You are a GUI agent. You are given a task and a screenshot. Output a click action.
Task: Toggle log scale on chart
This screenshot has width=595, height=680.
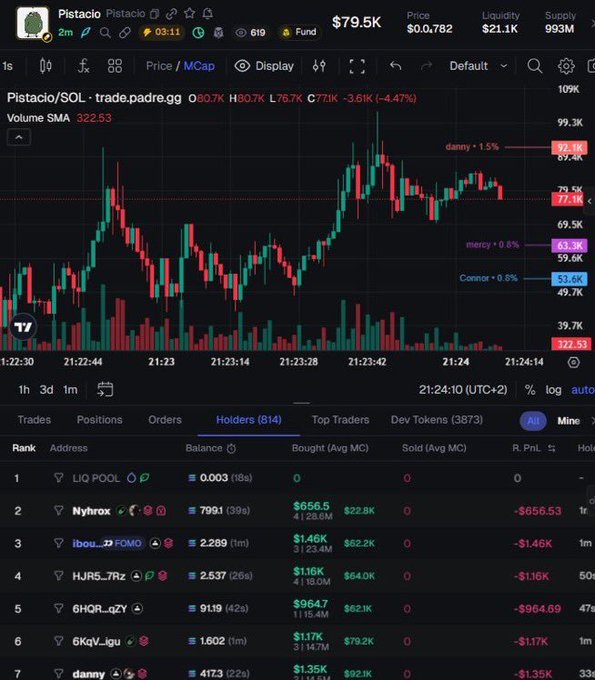(x=553, y=390)
